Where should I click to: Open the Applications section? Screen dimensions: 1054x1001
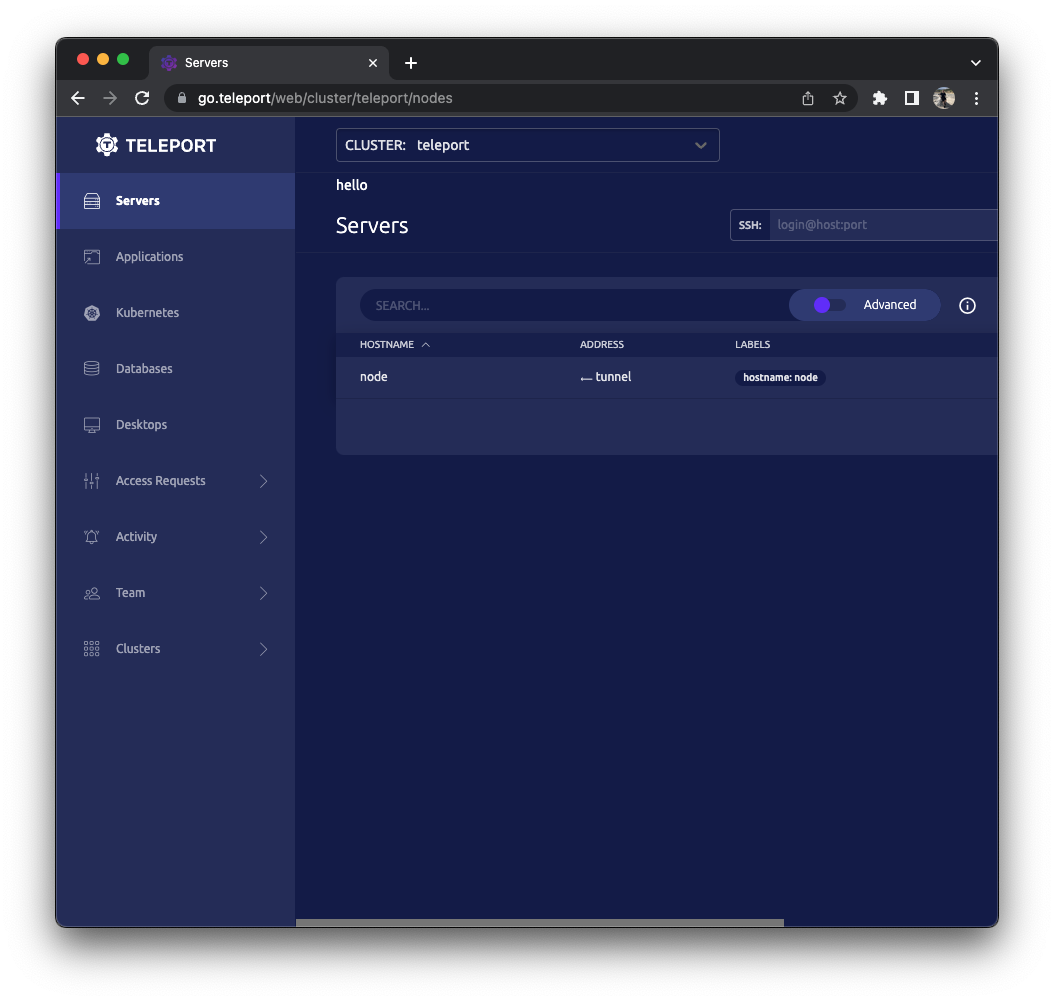147,256
